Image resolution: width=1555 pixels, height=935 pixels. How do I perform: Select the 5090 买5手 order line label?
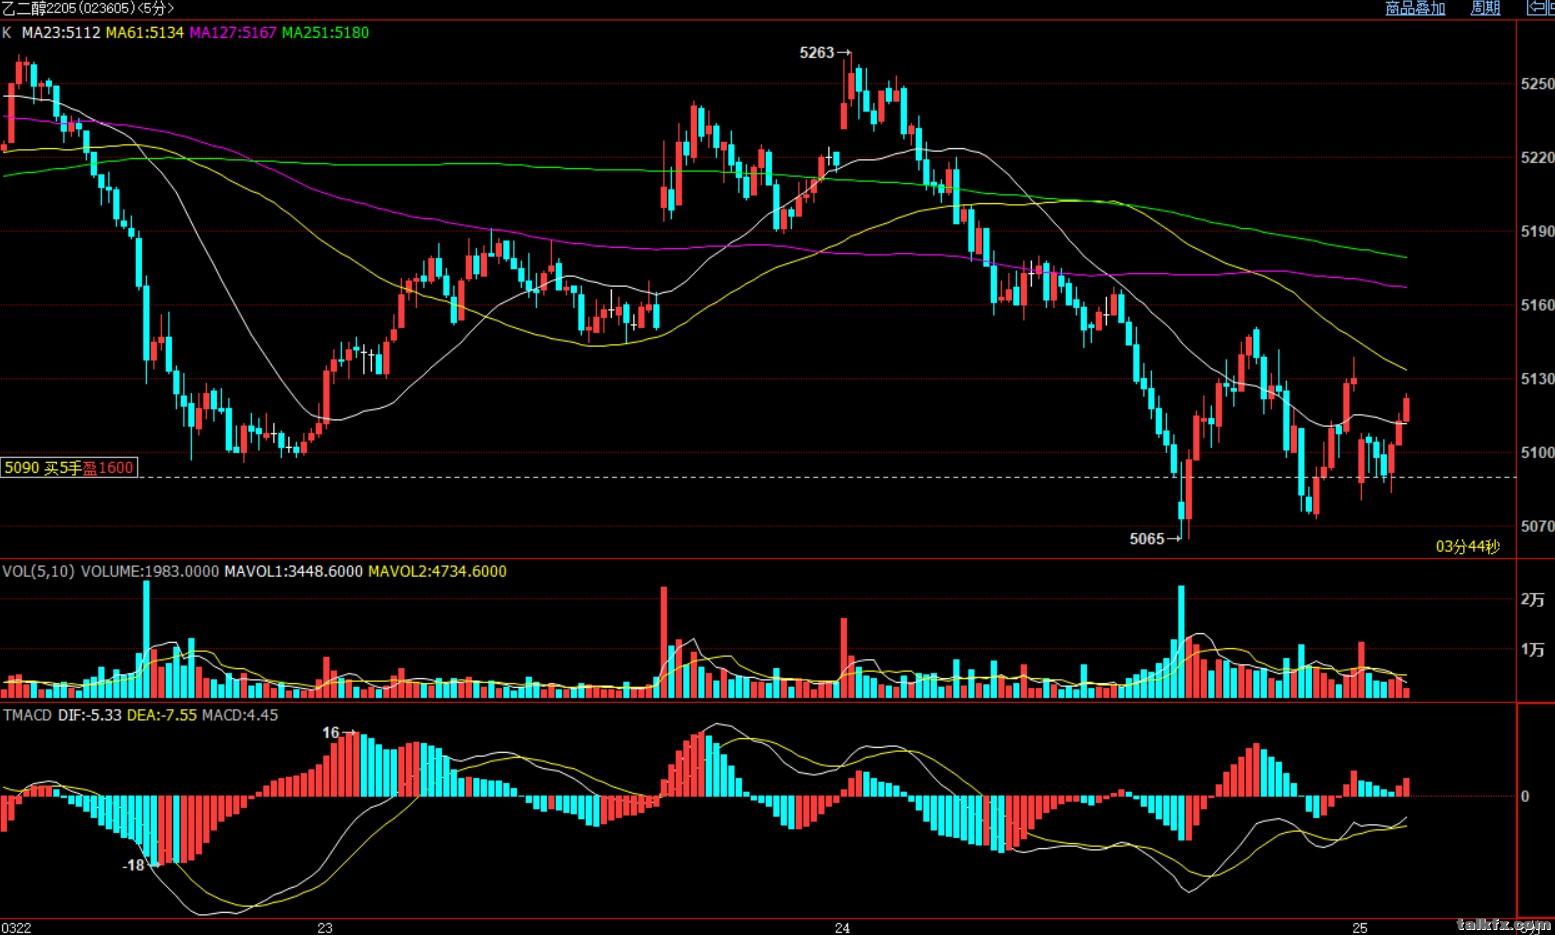68,467
